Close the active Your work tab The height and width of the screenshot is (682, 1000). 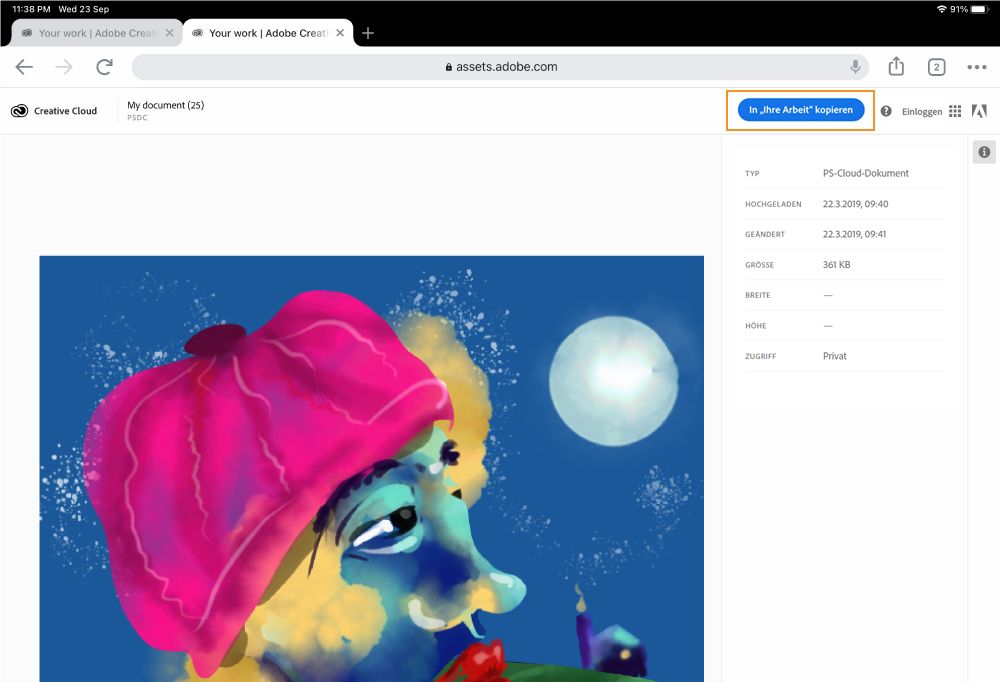[340, 33]
